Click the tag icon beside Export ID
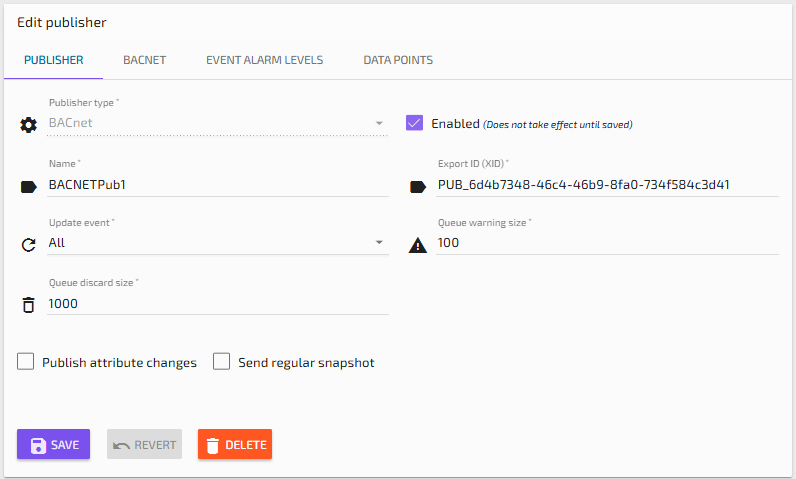The image size is (796, 479). click(417, 185)
